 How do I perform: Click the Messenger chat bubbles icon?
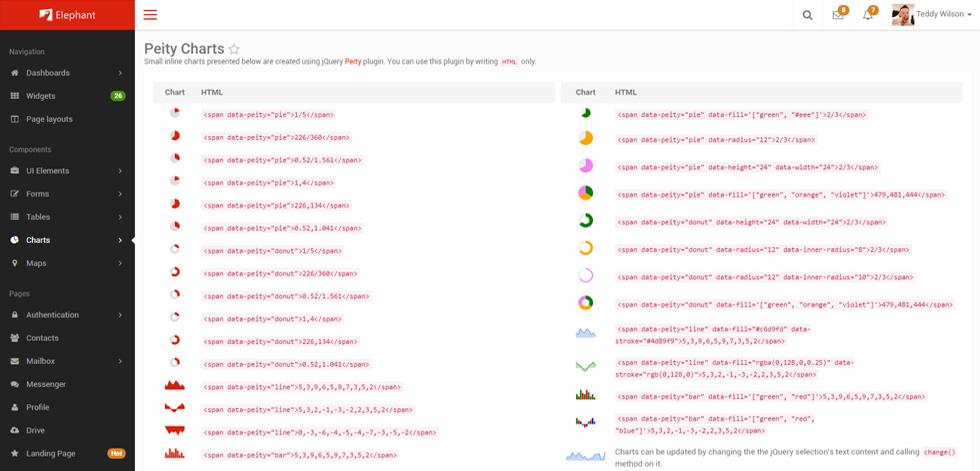pos(15,384)
